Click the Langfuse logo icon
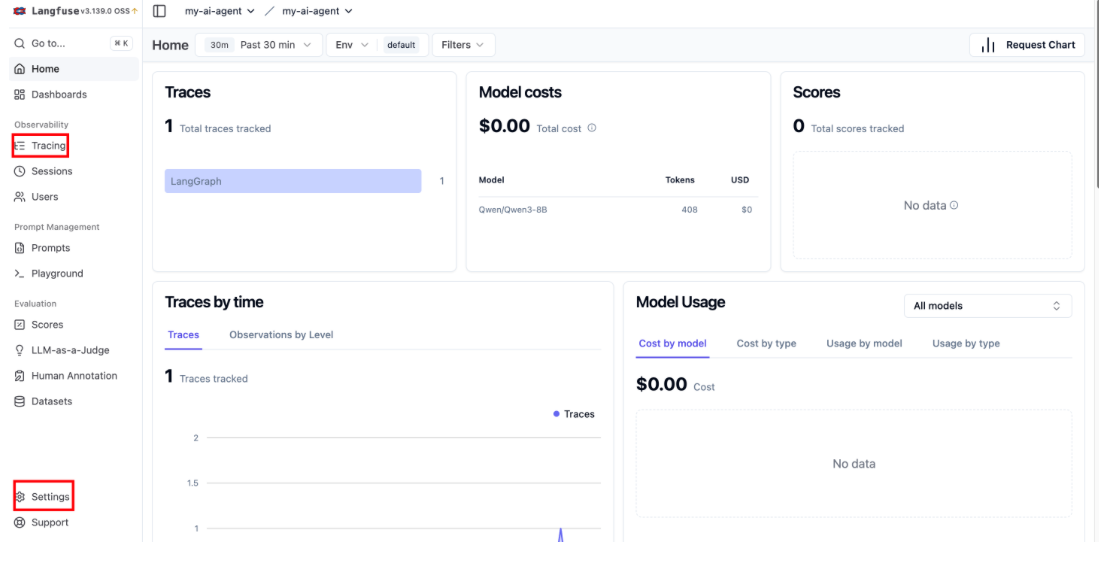The height and width of the screenshot is (562, 1099). pos(20,11)
